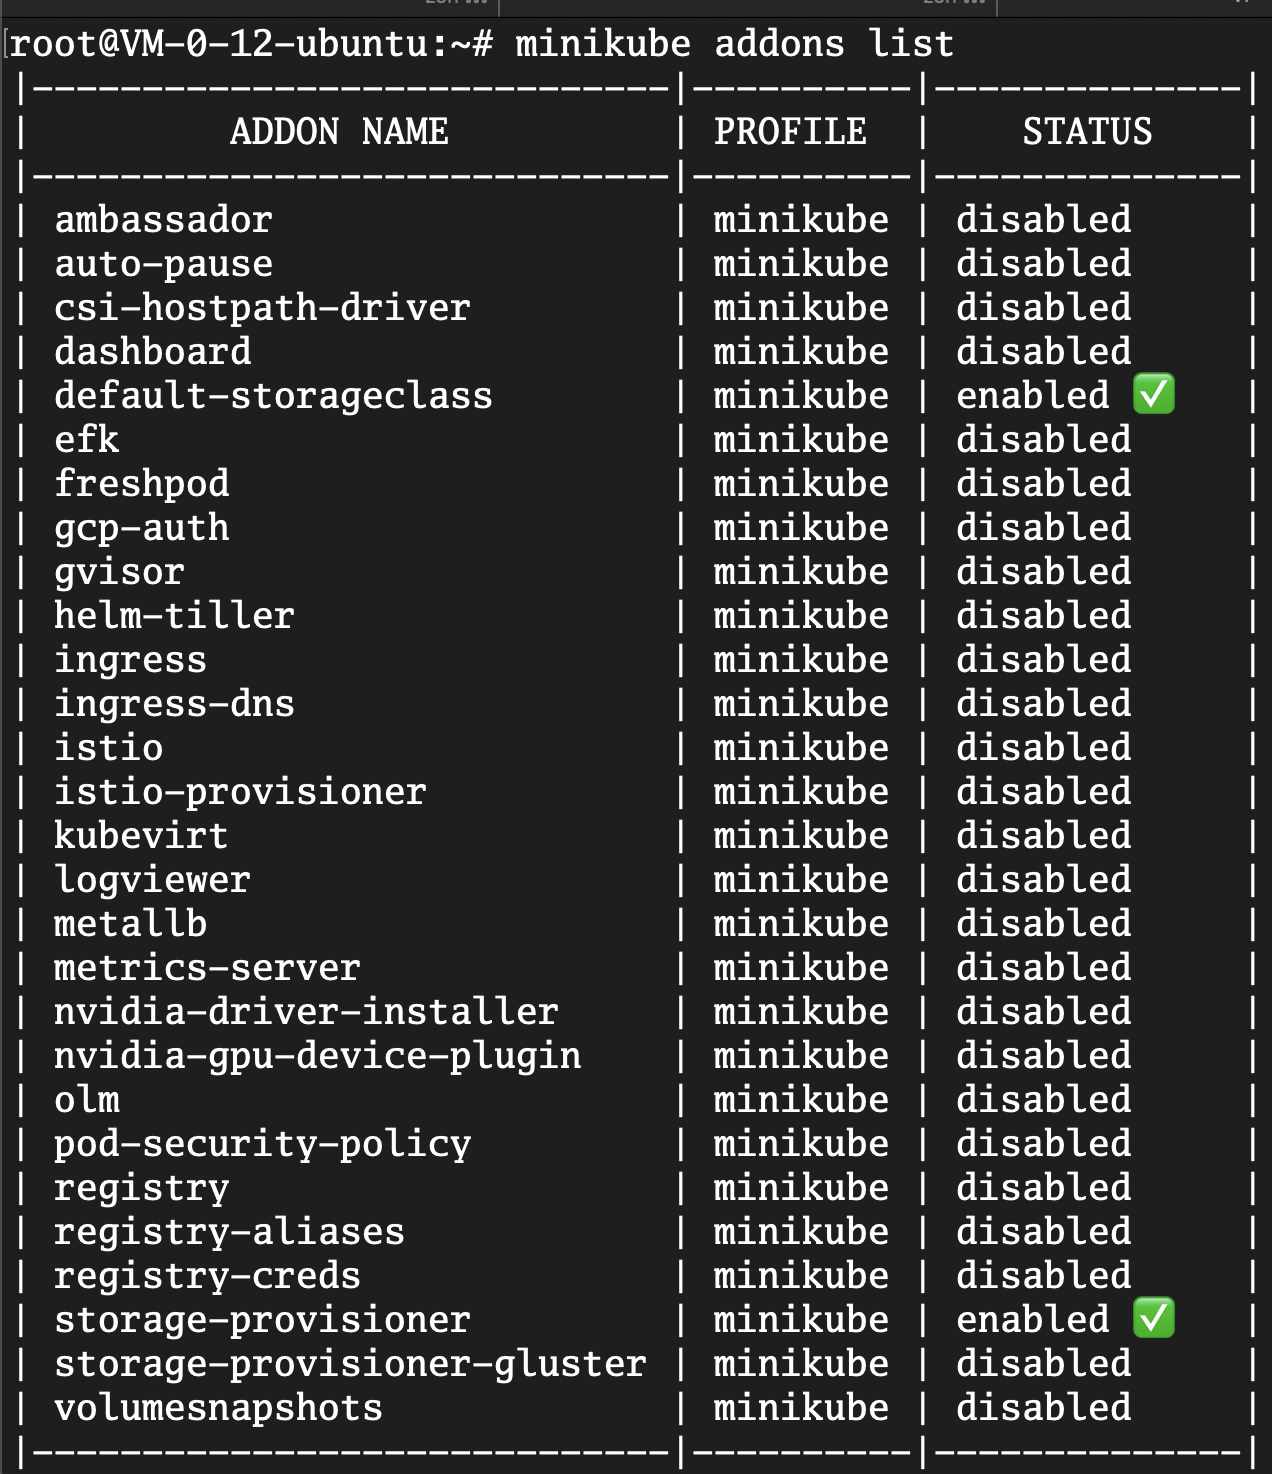This screenshot has width=1272, height=1474.
Task: Click the minikube profile in the istio row
Action: [x=801, y=748]
